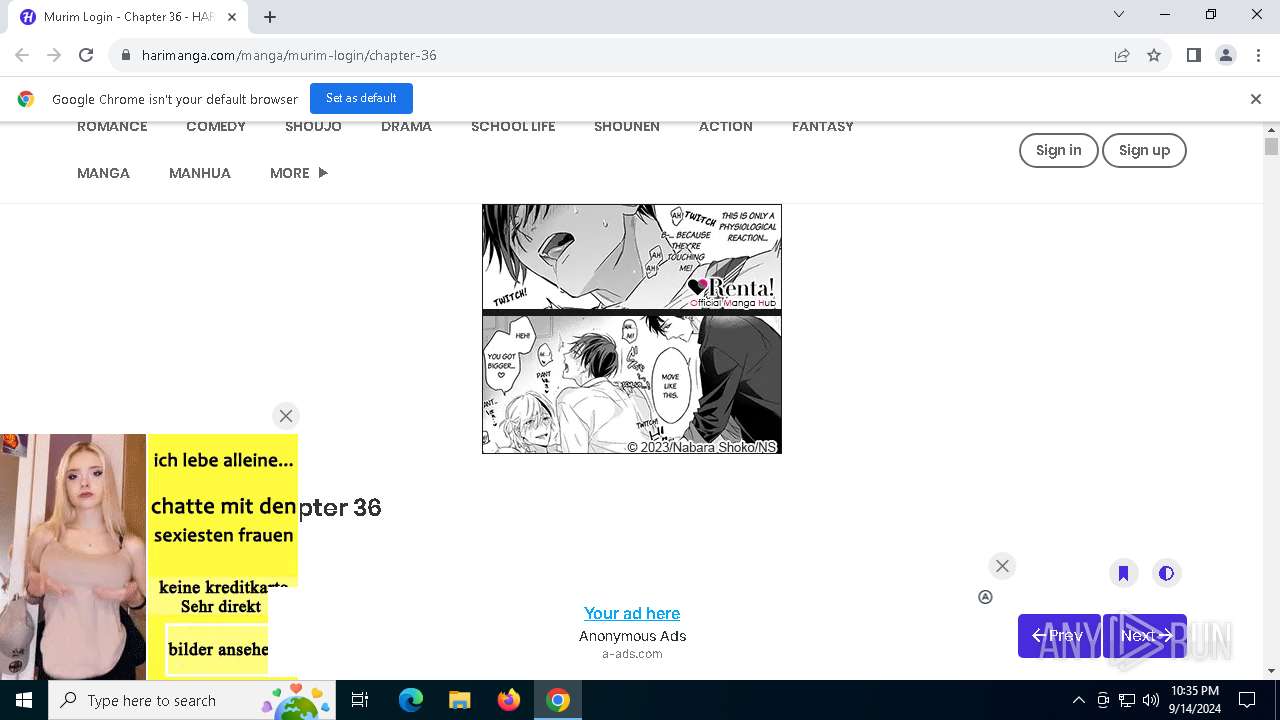Open Task View on the taskbar
1280x720 pixels.
[x=360, y=700]
